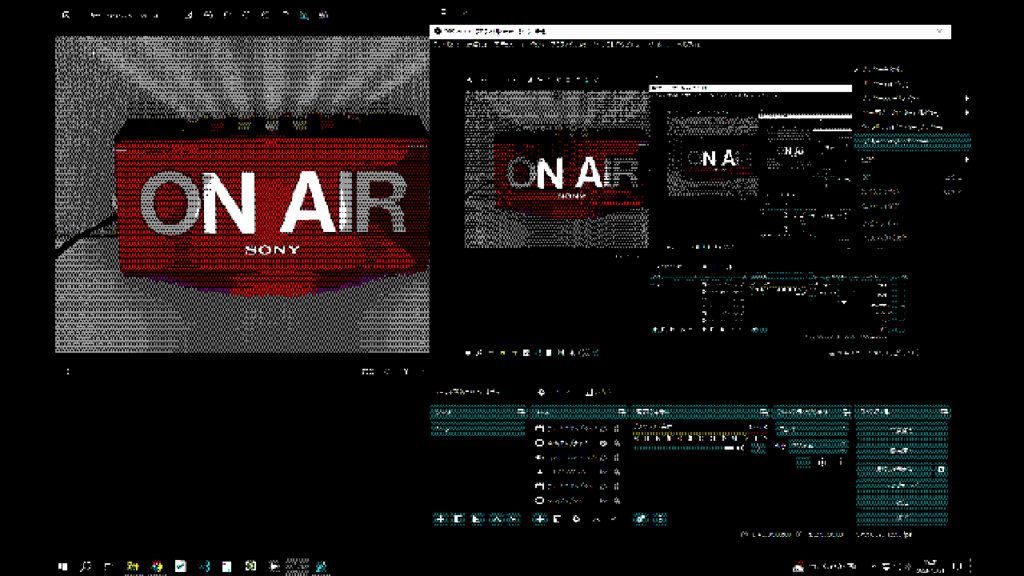The image size is (1024, 576).
Task: Toggle visibility eye of the fifth source
Action: (x=603, y=486)
